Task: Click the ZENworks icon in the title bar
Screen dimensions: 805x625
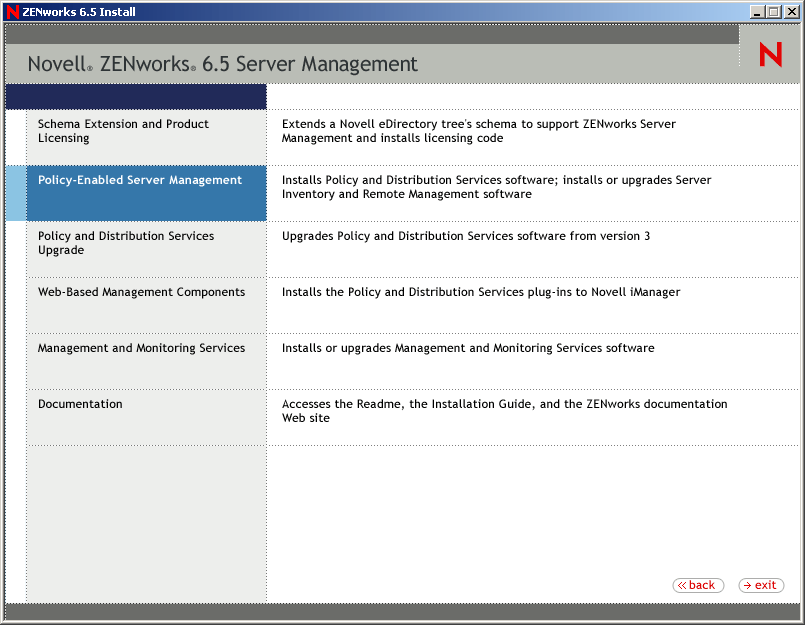Action: click(10, 11)
